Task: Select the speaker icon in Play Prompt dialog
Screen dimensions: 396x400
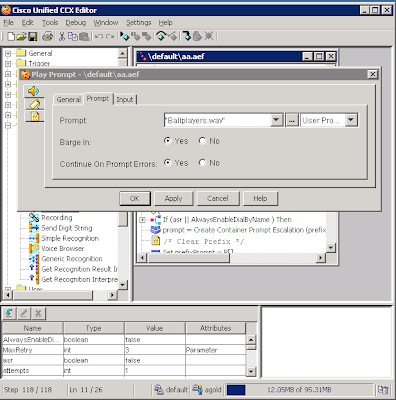Action: tap(34, 91)
